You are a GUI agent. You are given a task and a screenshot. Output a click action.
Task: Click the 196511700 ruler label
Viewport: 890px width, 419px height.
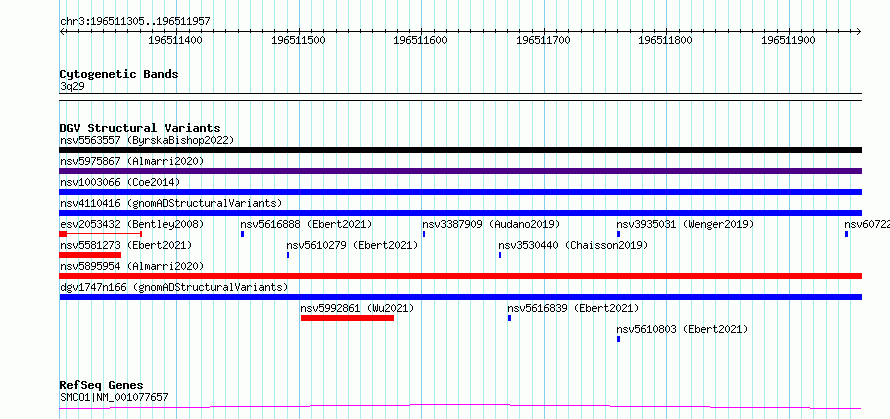[x=543, y=40]
